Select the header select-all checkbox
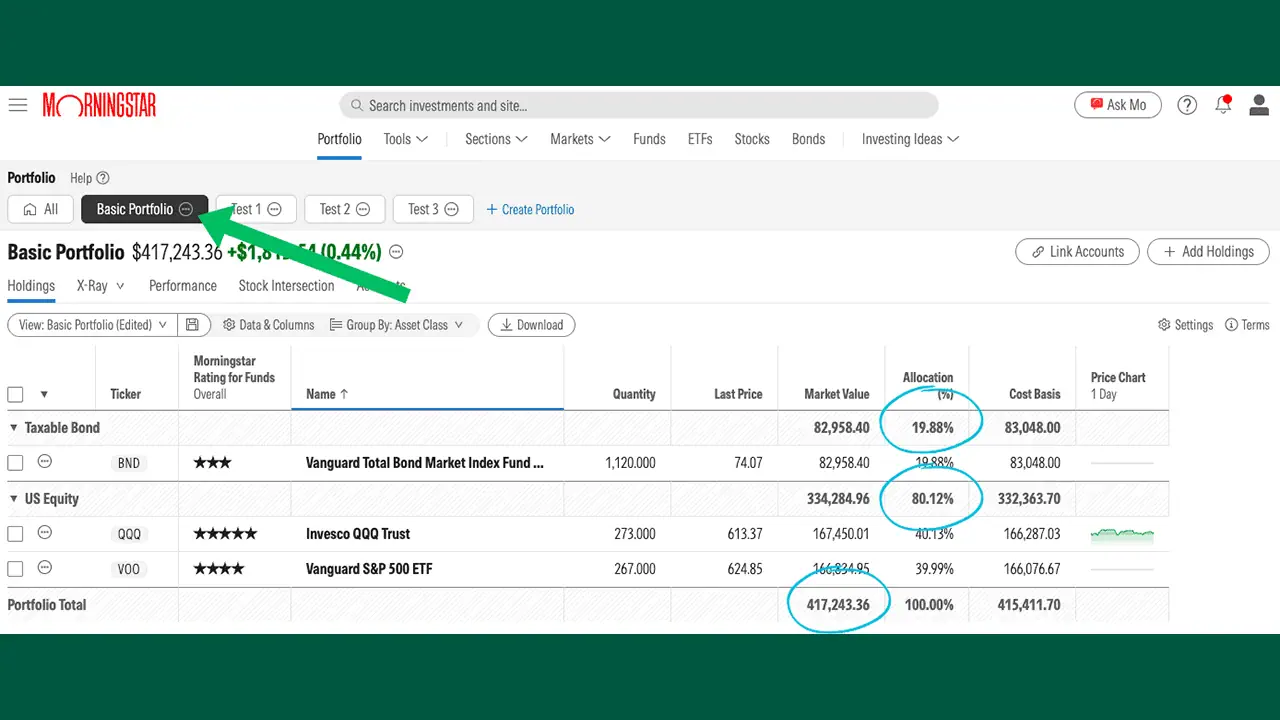This screenshot has height=720, width=1280. (x=15, y=394)
